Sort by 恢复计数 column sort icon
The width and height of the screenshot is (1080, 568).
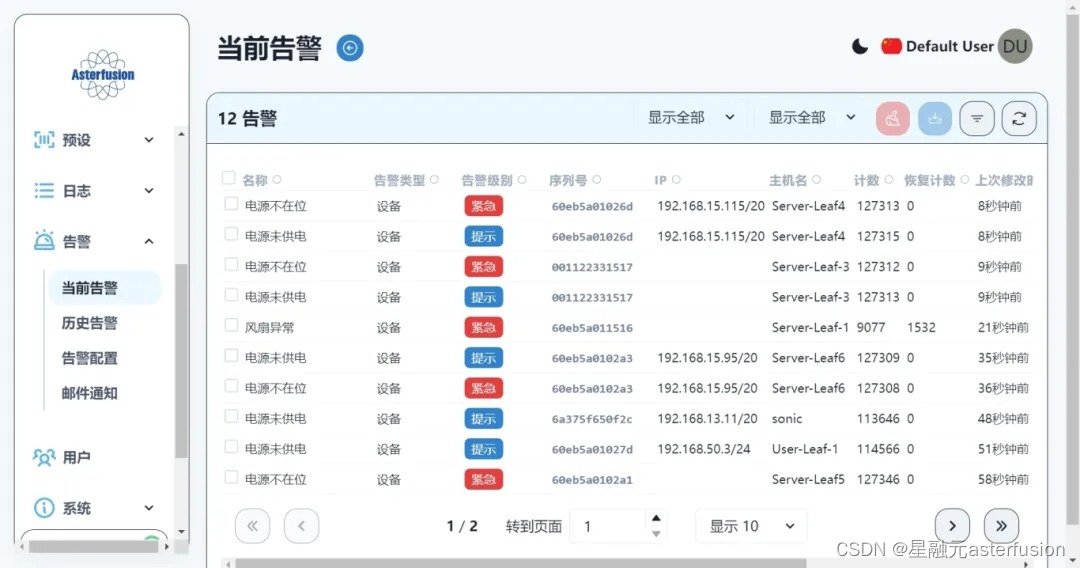tap(965, 180)
